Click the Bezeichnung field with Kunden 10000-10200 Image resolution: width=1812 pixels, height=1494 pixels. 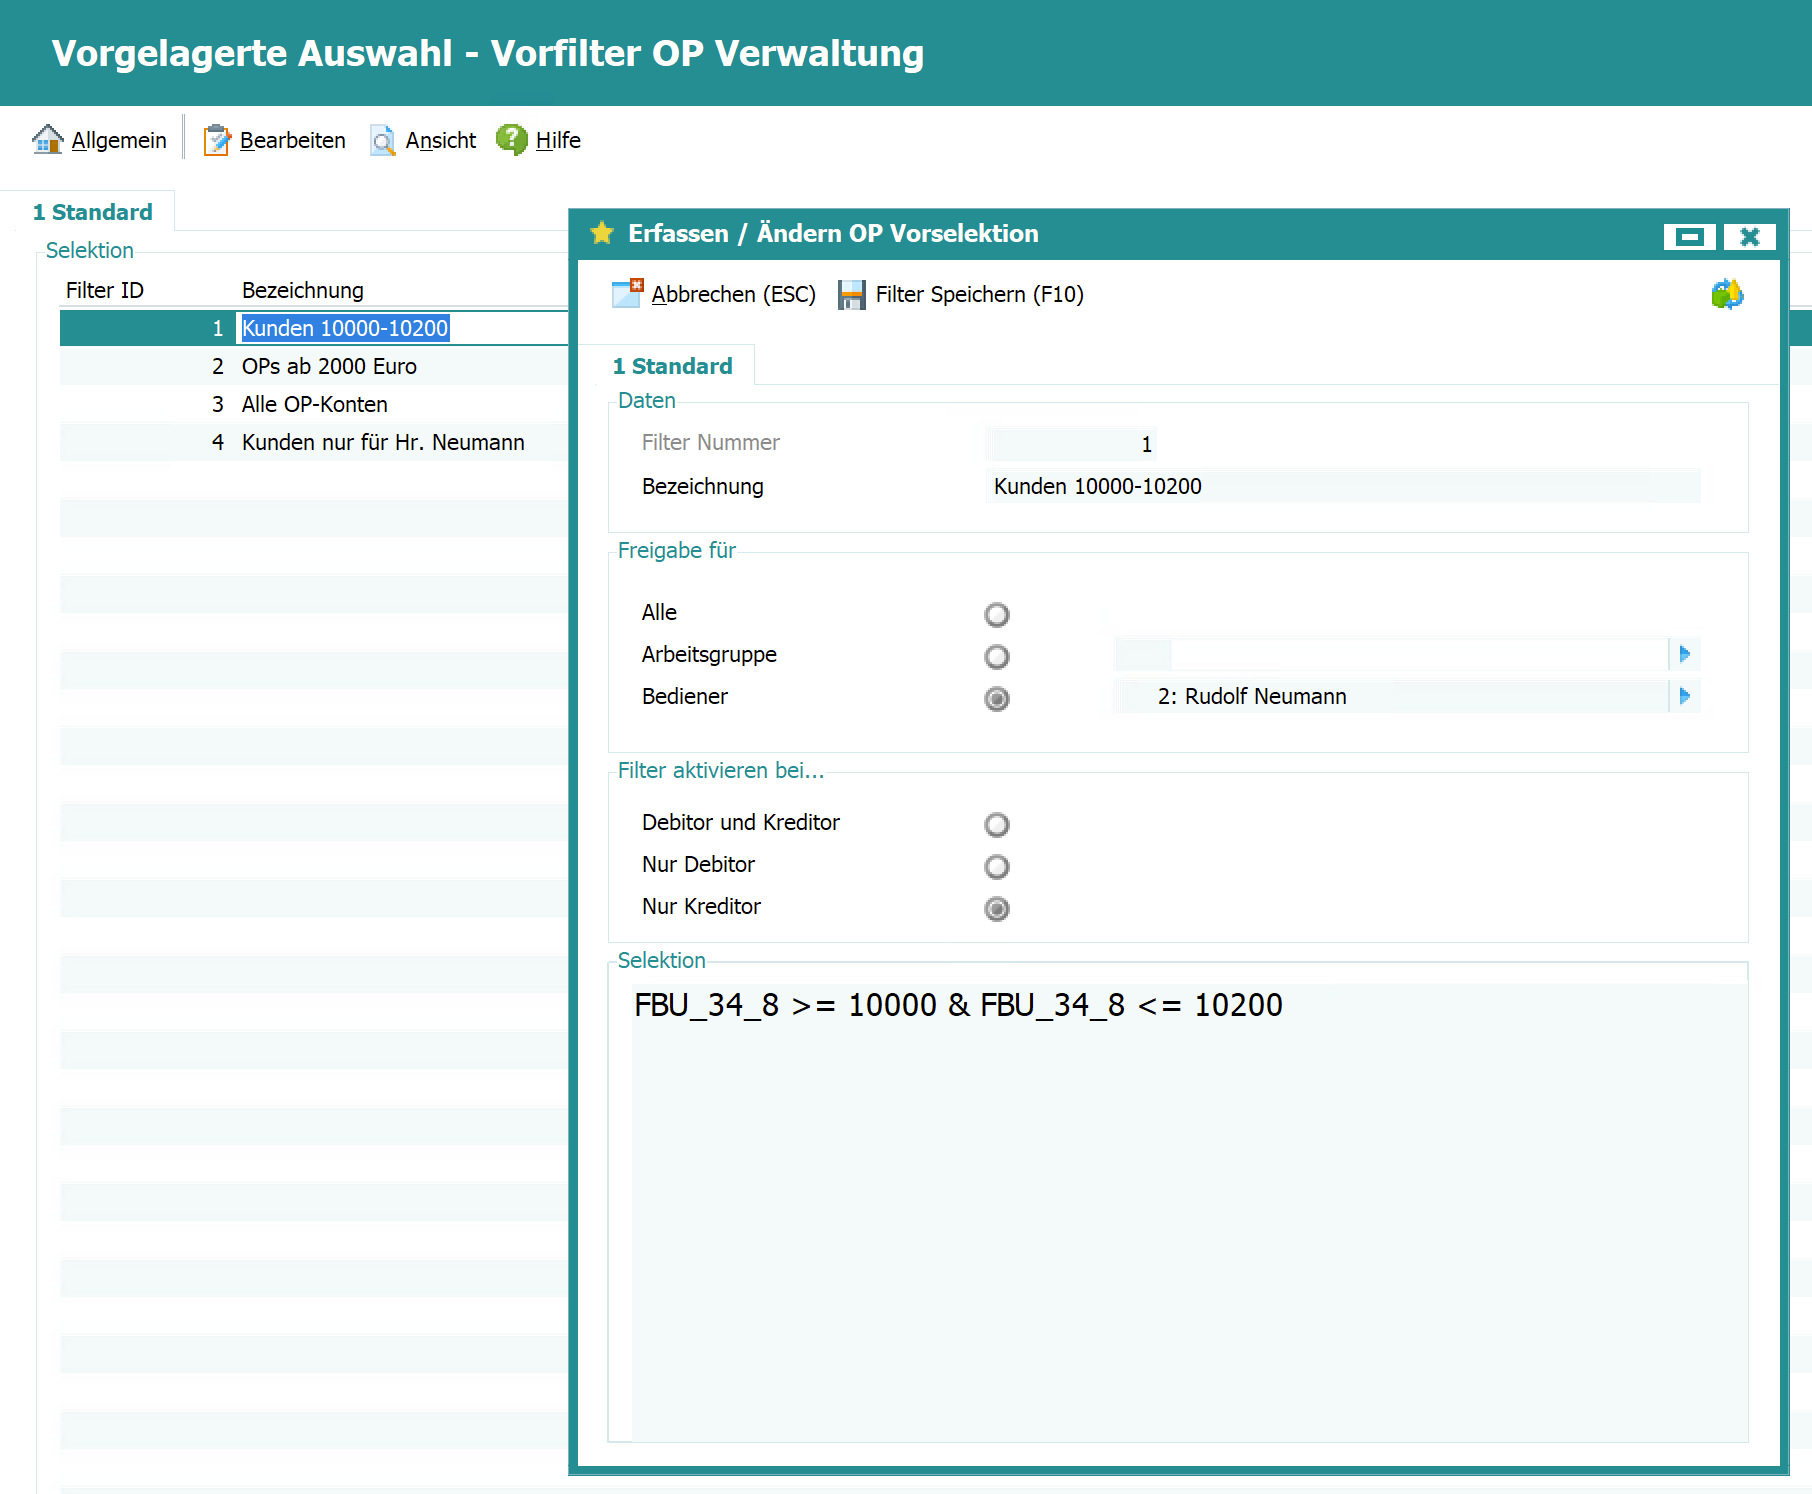(1340, 486)
